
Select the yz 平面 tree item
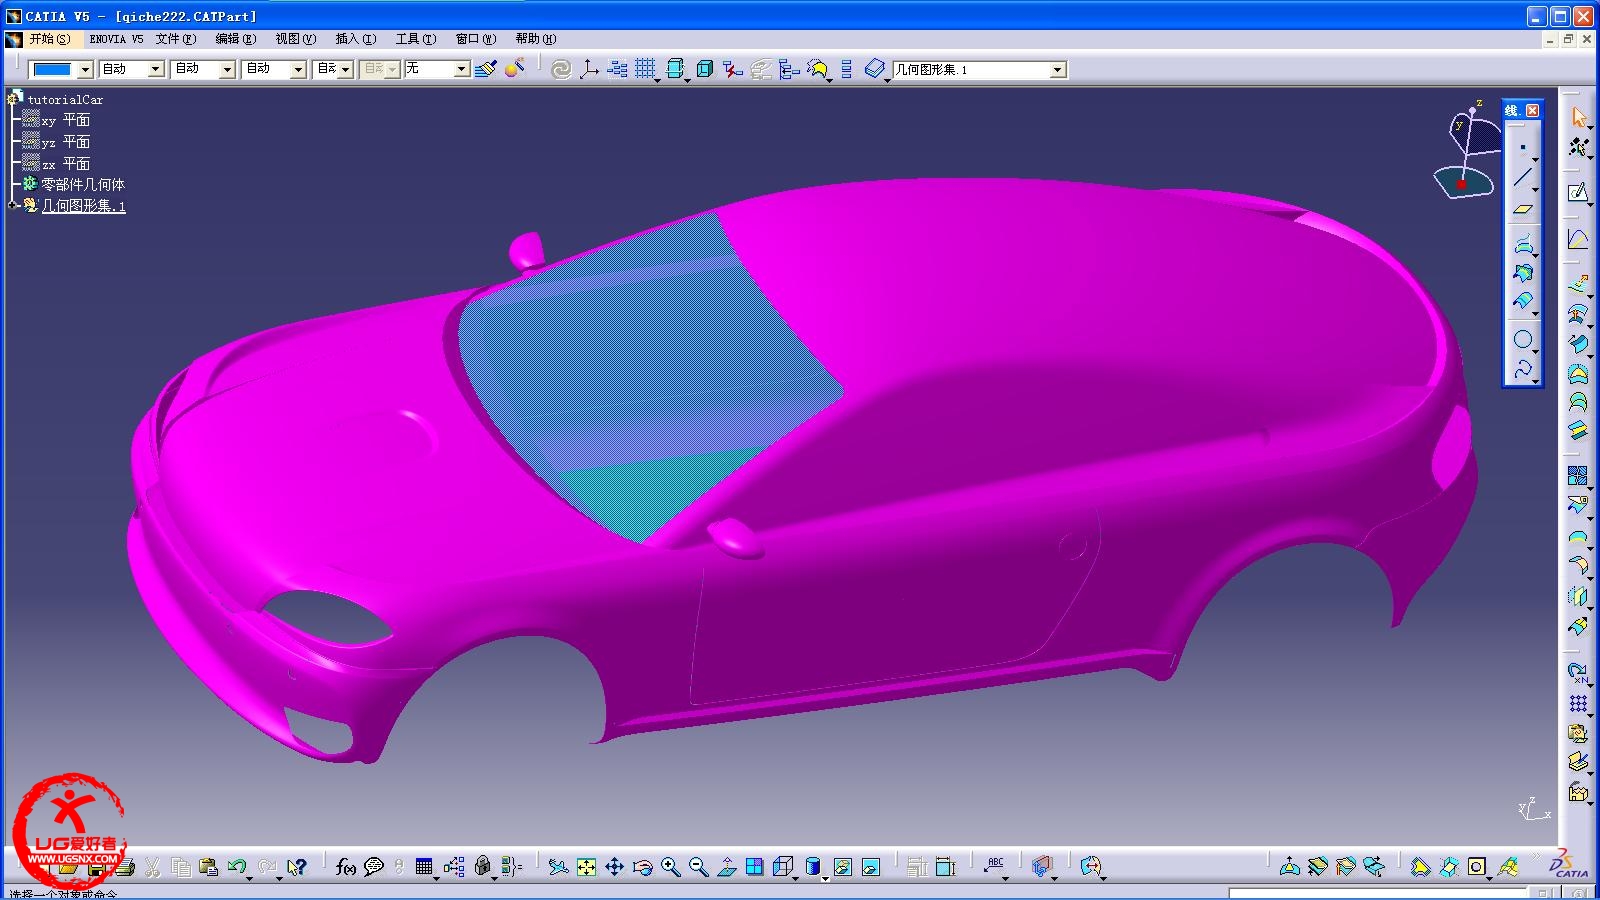click(65, 142)
